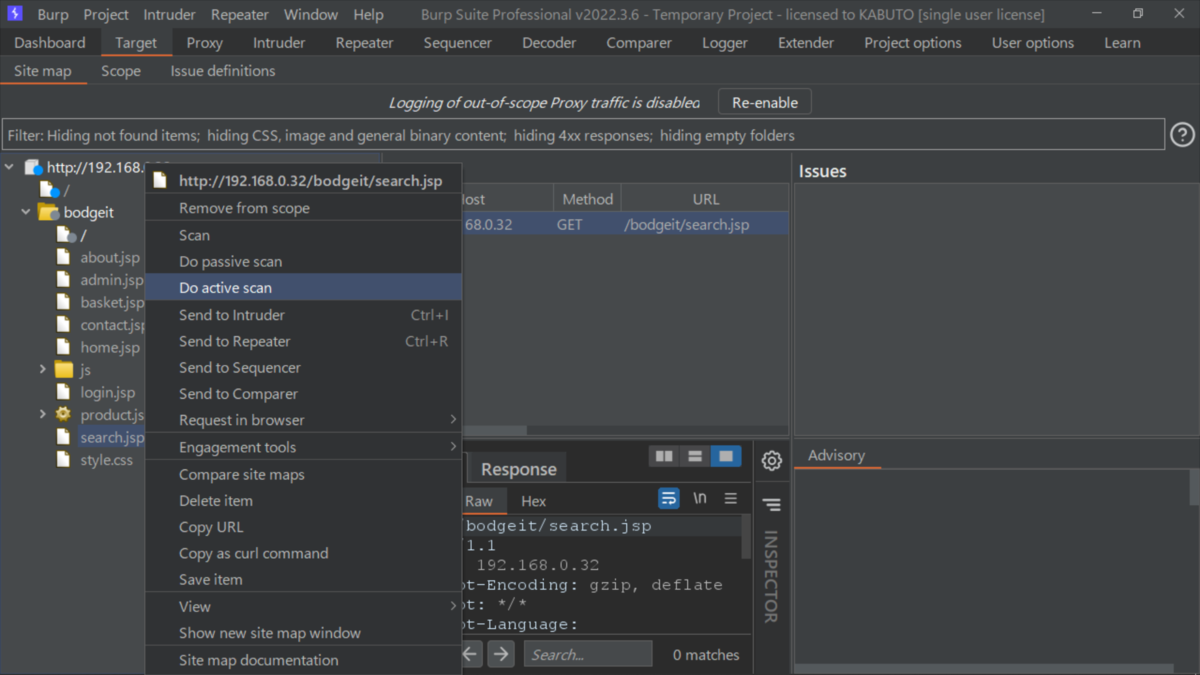Image resolution: width=1200 pixels, height=675 pixels.
Task: Click previous search match arrow
Action: (470, 654)
